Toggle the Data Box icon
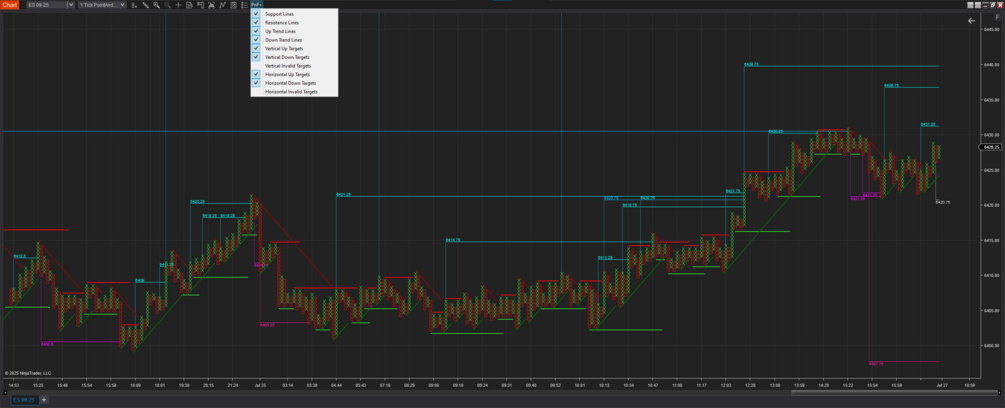This screenshot has height=408, width=1005. pyautogui.click(x=189, y=5)
